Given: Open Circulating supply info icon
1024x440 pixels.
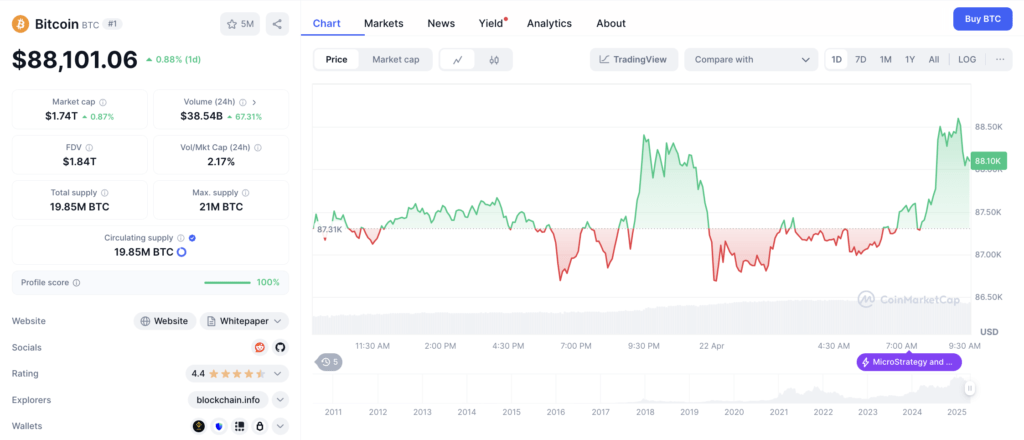Looking at the screenshot, I should [x=181, y=238].
